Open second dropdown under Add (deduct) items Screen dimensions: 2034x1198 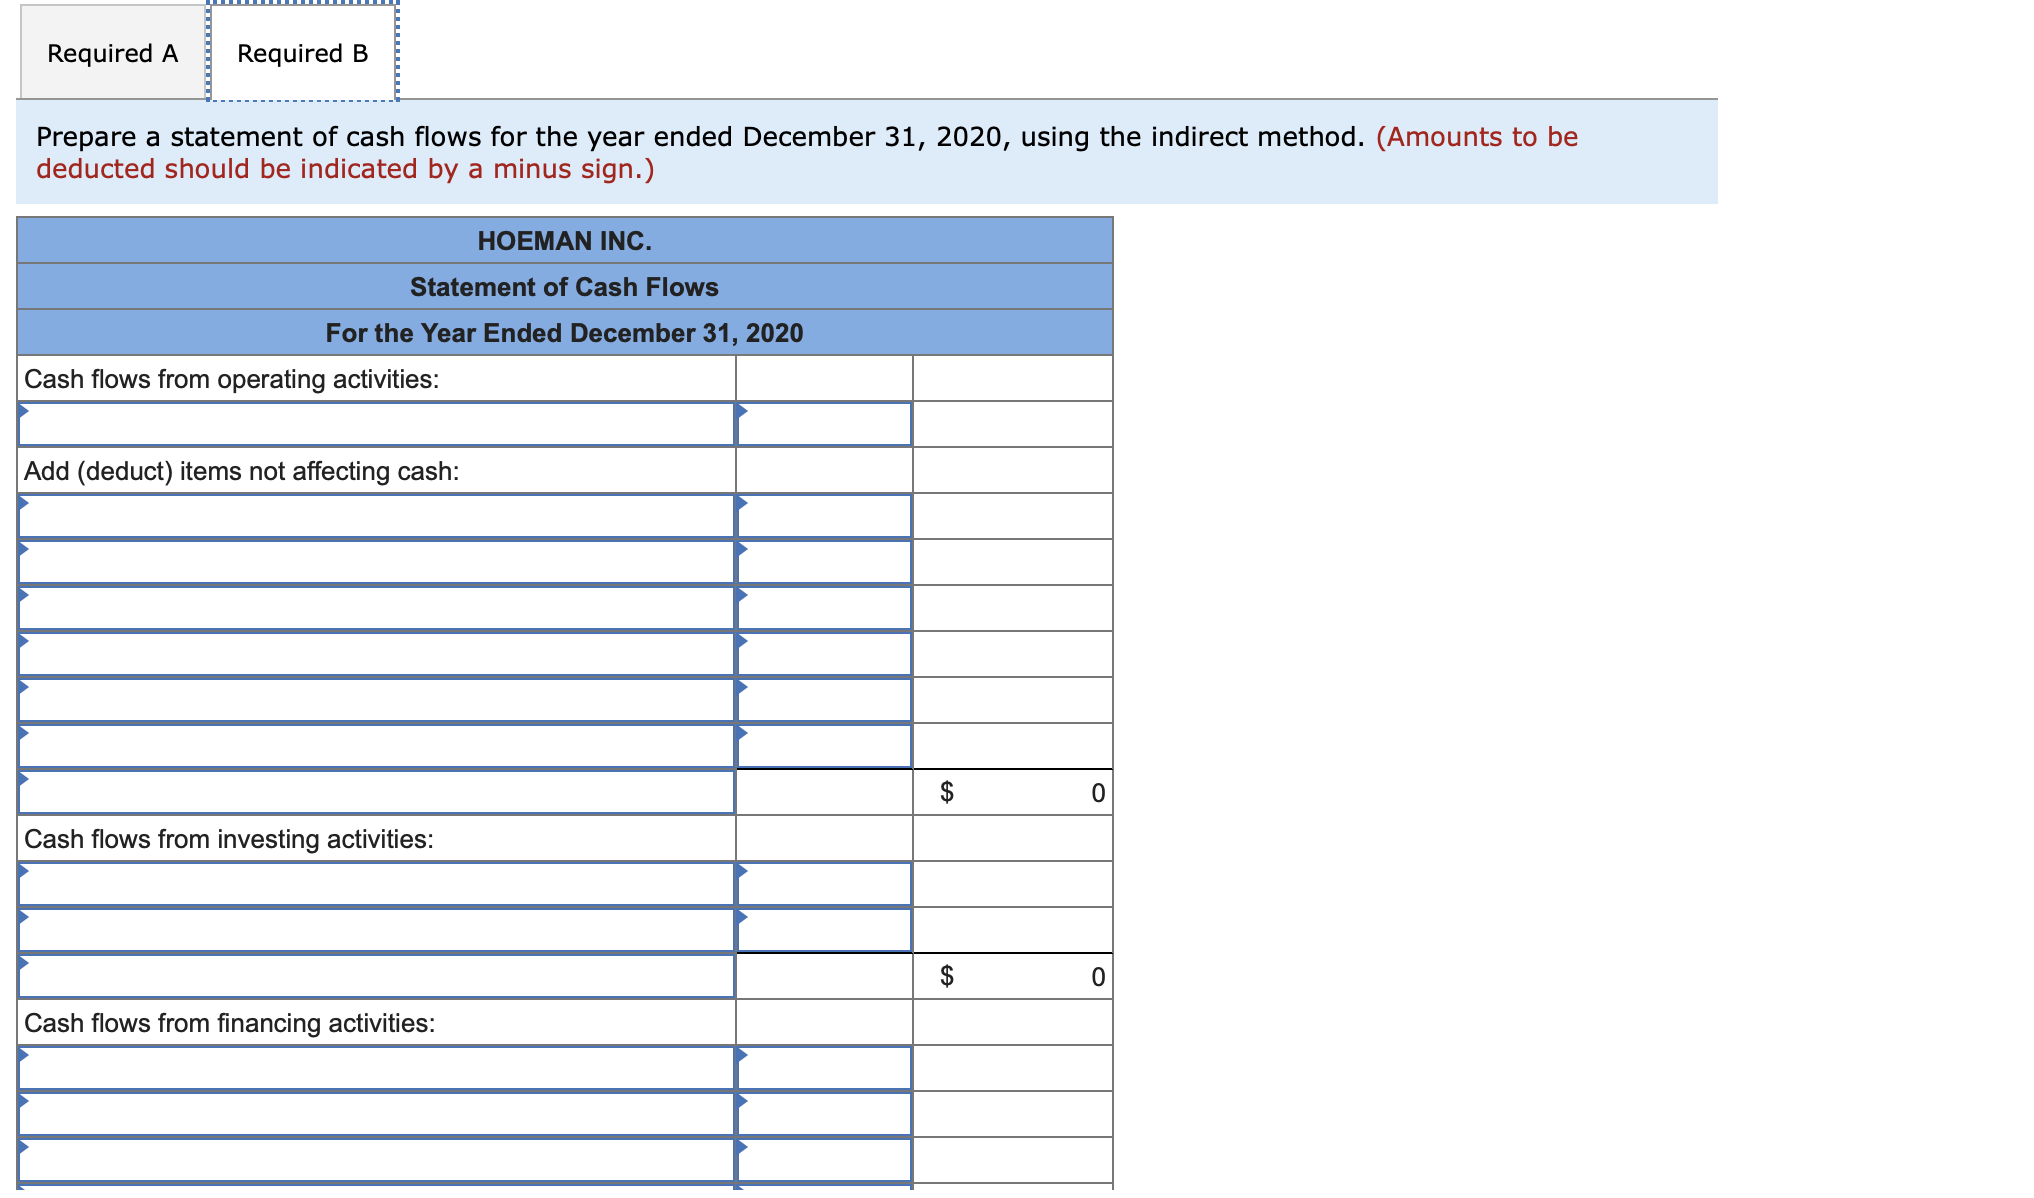[376, 562]
